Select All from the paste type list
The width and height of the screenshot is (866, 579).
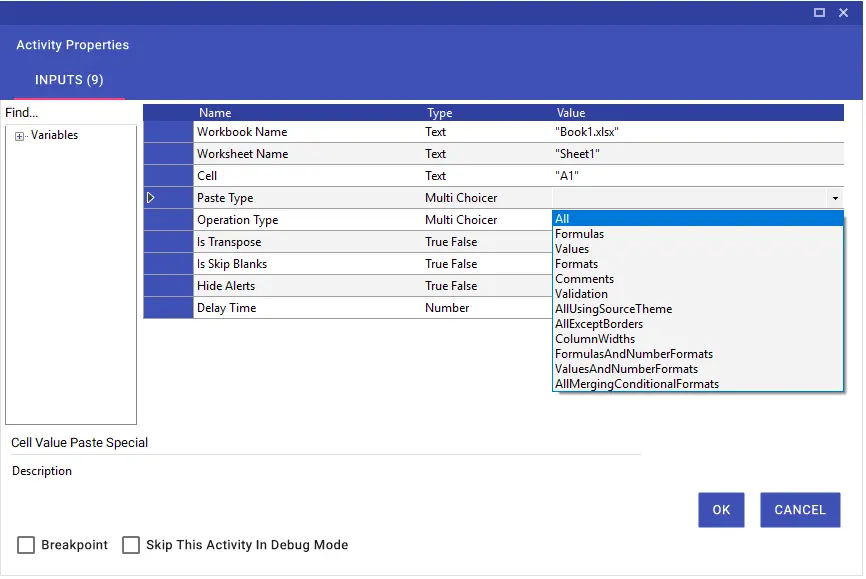pyautogui.click(x=698, y=219)
